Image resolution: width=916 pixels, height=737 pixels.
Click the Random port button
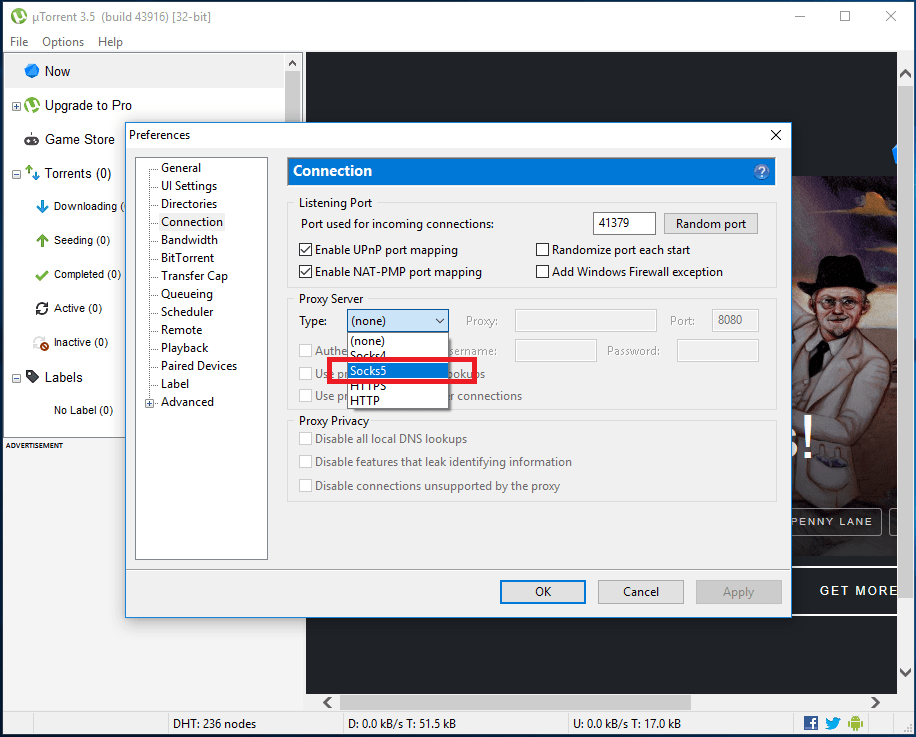pyautogui.click(x=710, y=224)
